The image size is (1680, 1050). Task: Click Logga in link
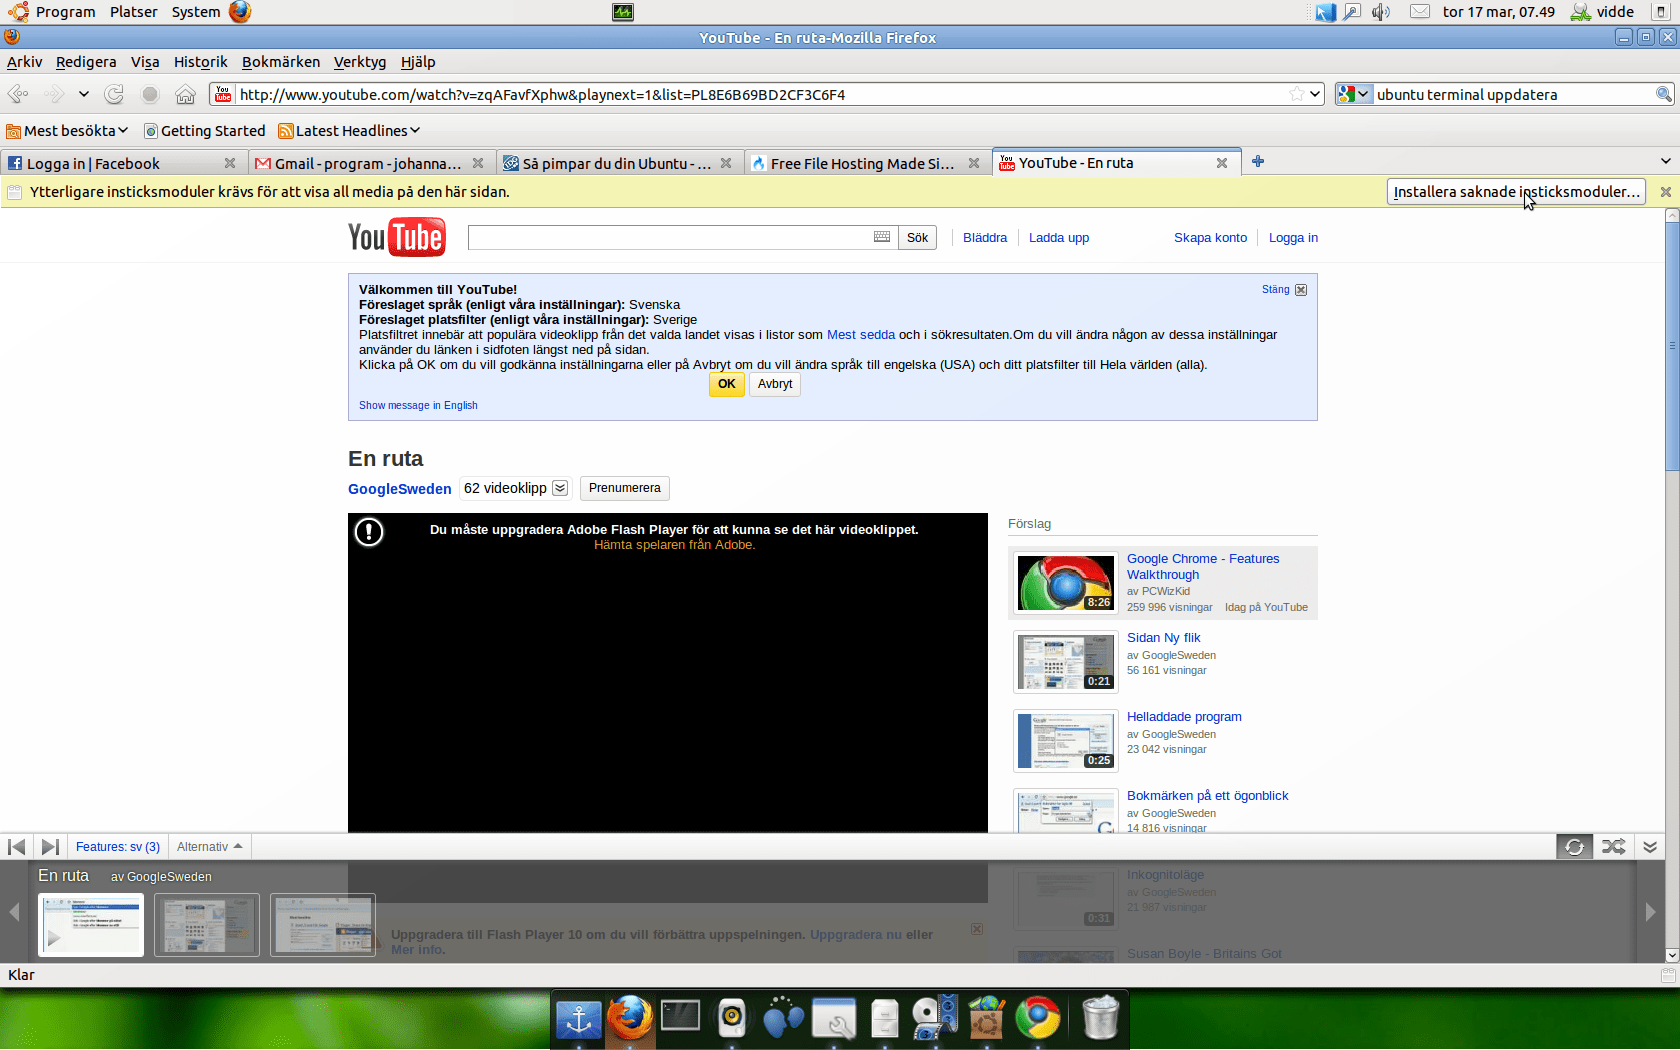1293,238
